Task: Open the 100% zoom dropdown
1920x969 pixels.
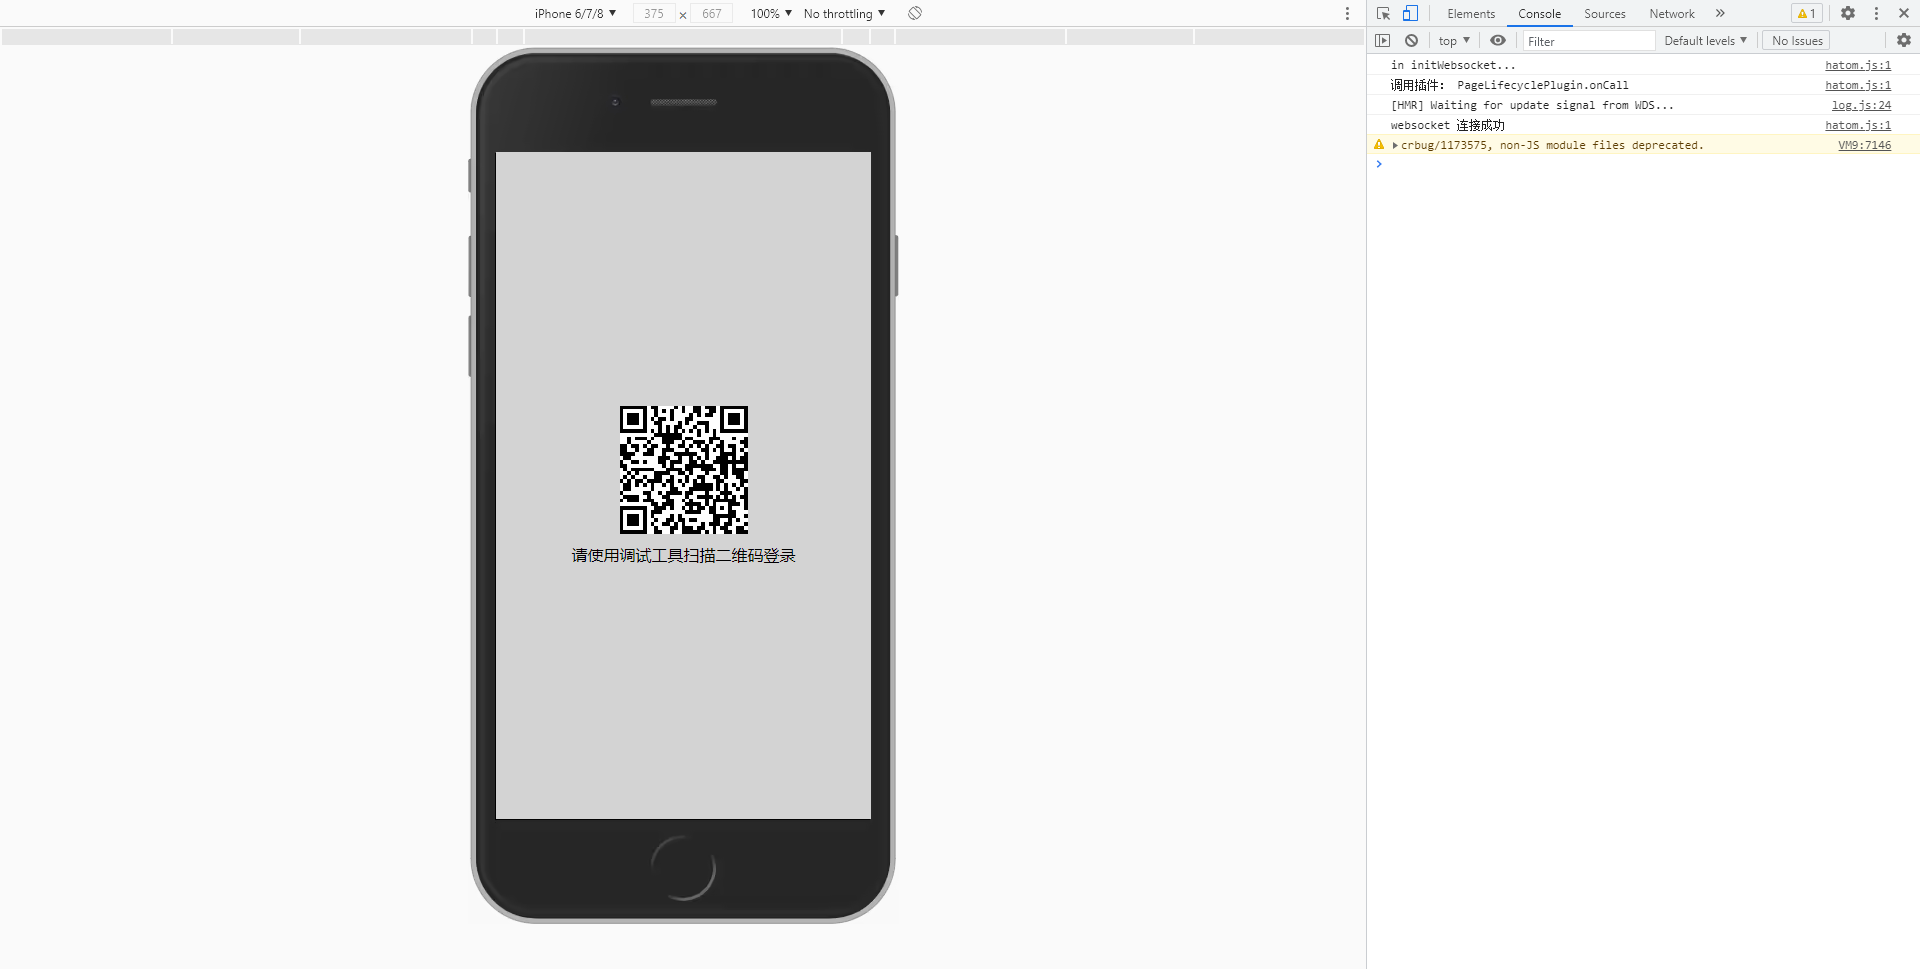Action: (x=771, y=13)
